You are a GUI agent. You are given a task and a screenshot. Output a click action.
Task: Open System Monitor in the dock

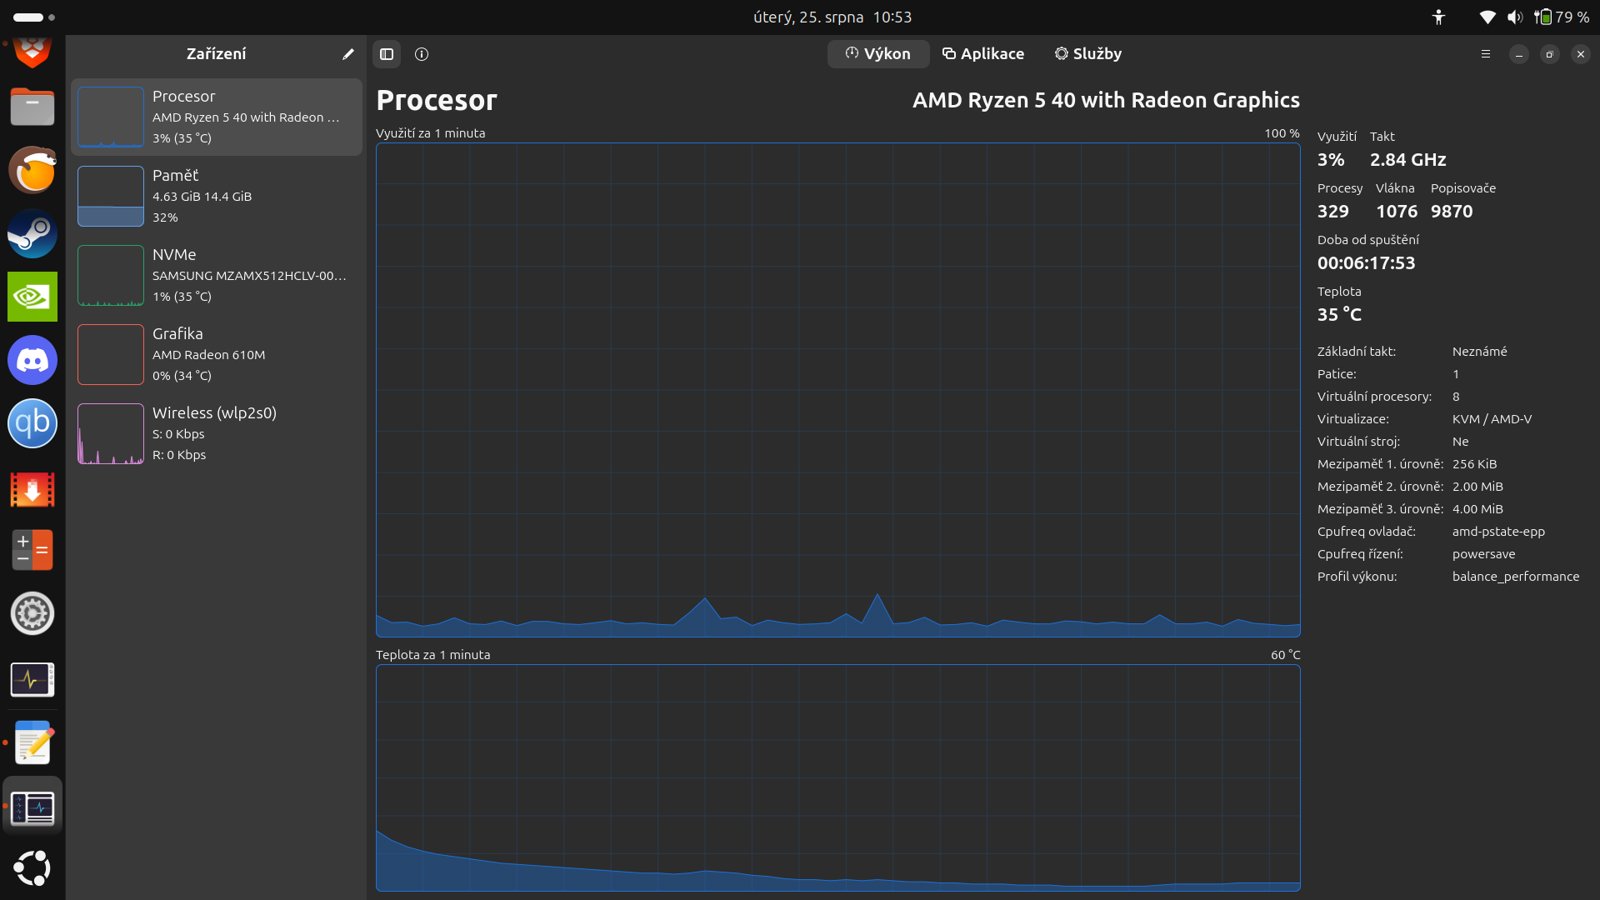pyautogui.click(x=33, y=680)
